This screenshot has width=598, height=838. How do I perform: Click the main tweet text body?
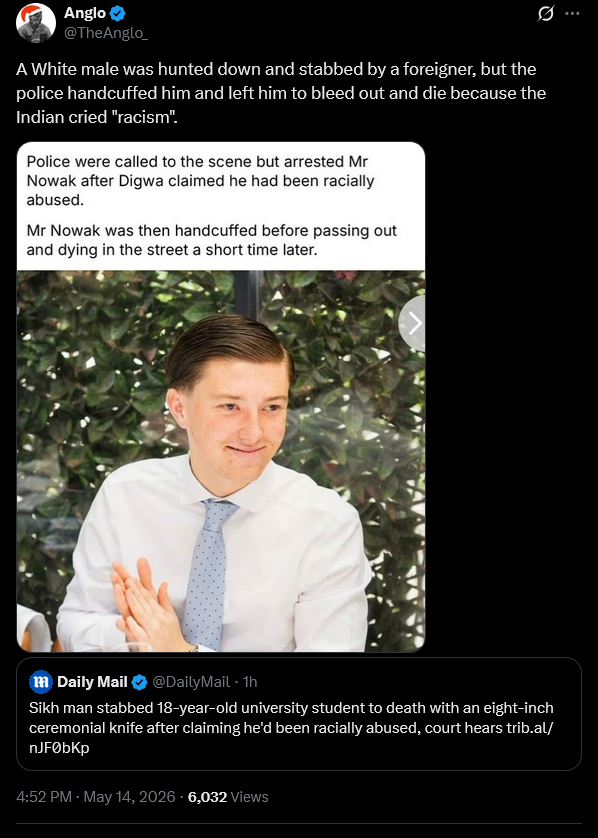click(x=281, y=93)
